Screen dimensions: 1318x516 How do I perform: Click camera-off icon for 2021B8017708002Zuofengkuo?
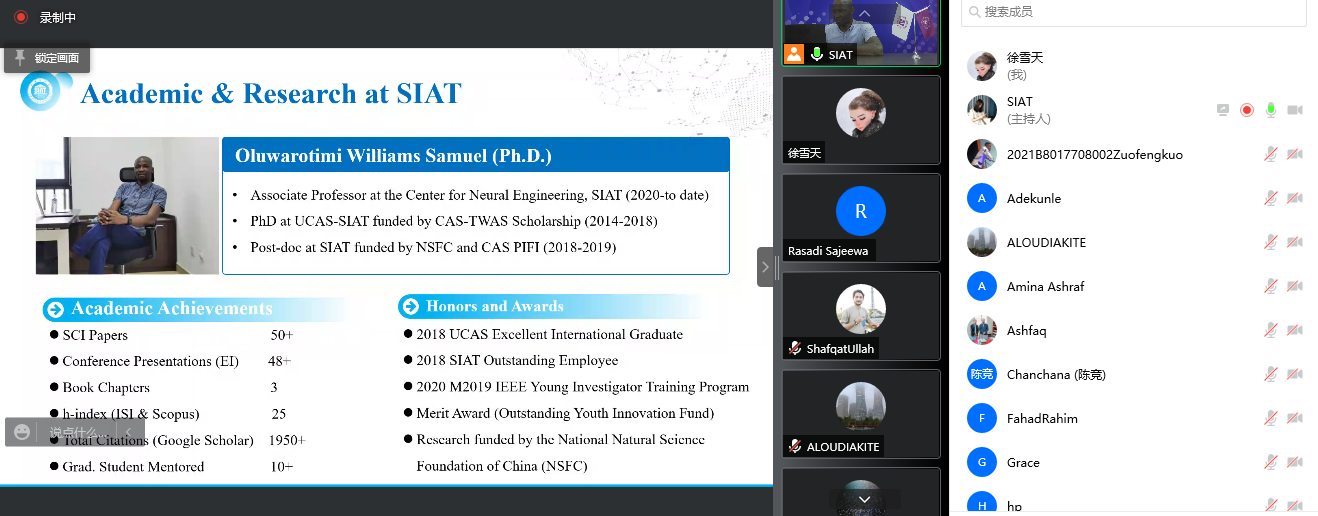[1294, 154]
